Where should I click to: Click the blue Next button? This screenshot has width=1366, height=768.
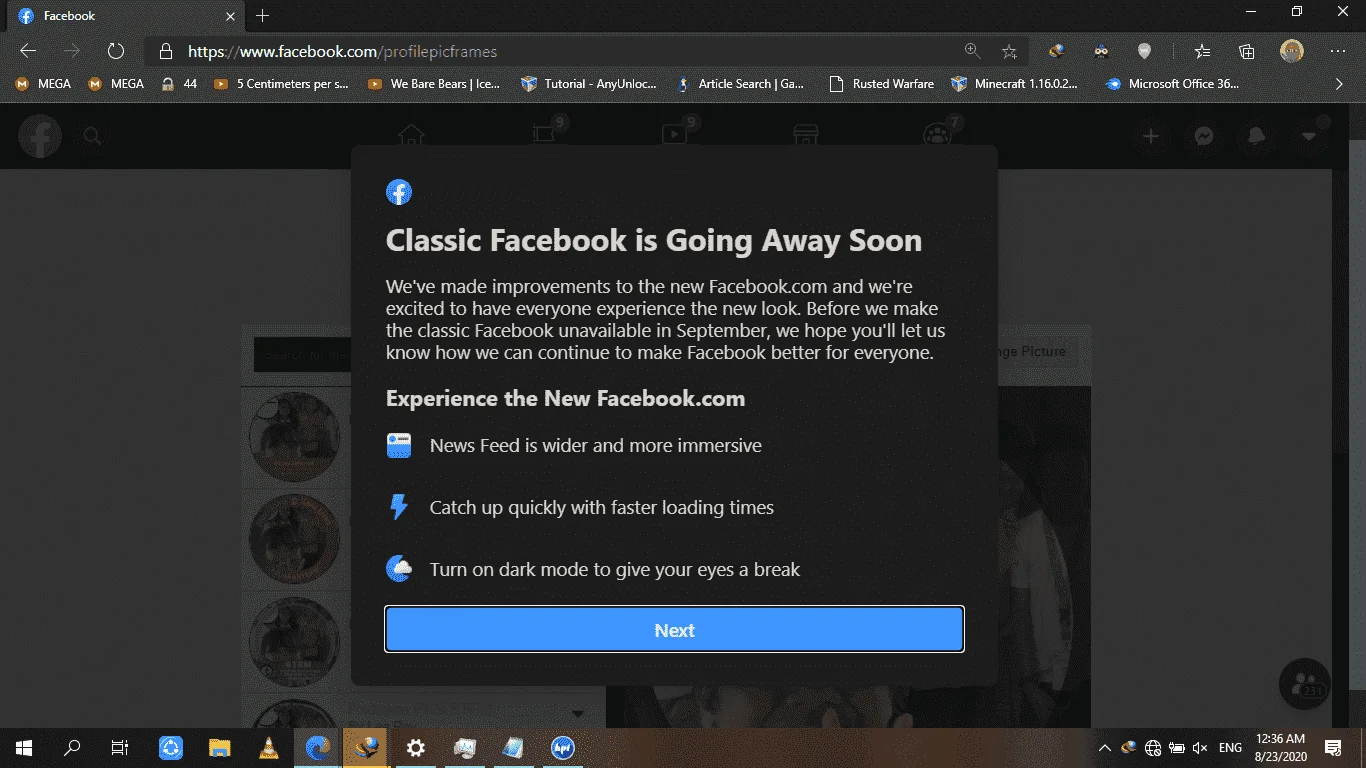(x=674, y=630)
